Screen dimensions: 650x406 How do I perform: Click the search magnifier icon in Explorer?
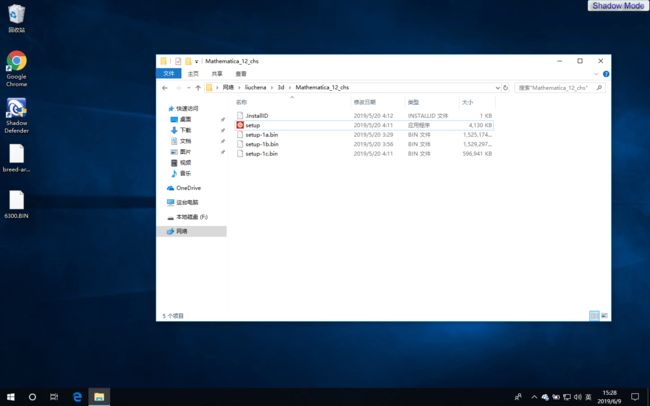coord(599,88)
